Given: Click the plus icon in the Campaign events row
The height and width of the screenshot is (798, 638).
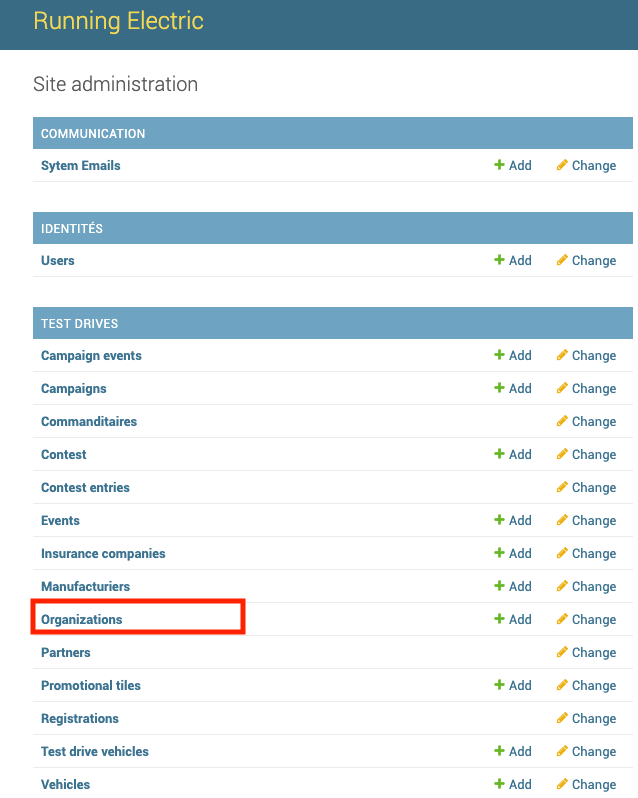Looking at the screenshot, I should pyautogui.click(x=499, y=355).
